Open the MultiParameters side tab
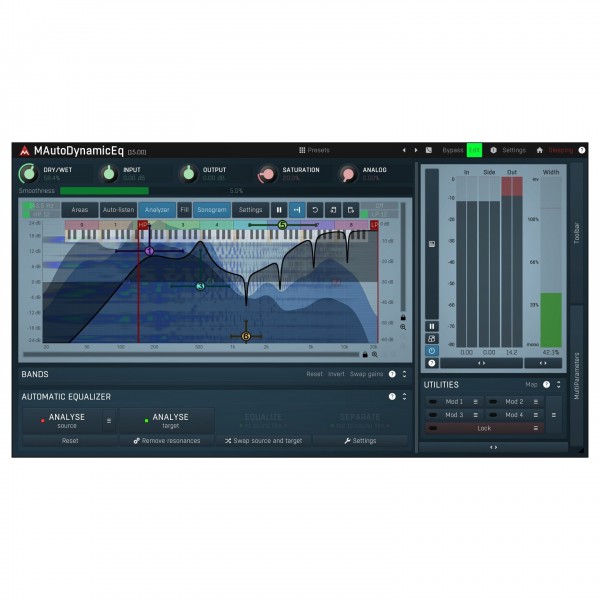600x600 pixels. click(577, 376)
